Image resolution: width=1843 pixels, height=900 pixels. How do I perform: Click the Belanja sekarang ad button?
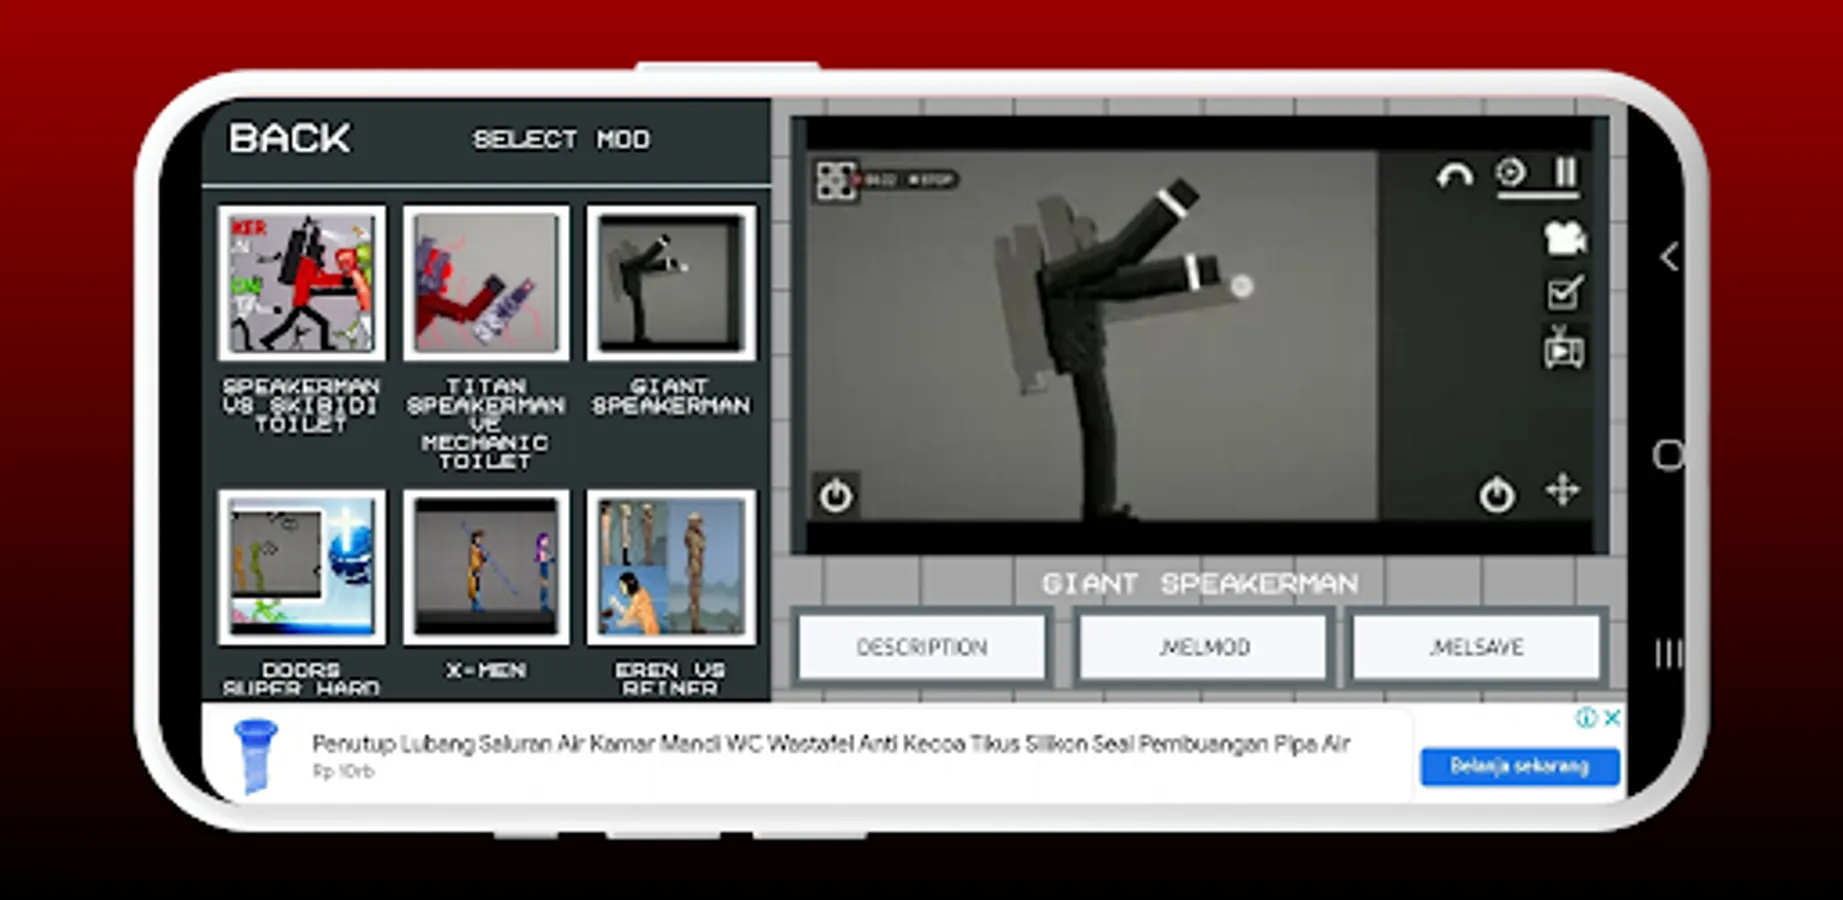click(x=1519, y=766)
